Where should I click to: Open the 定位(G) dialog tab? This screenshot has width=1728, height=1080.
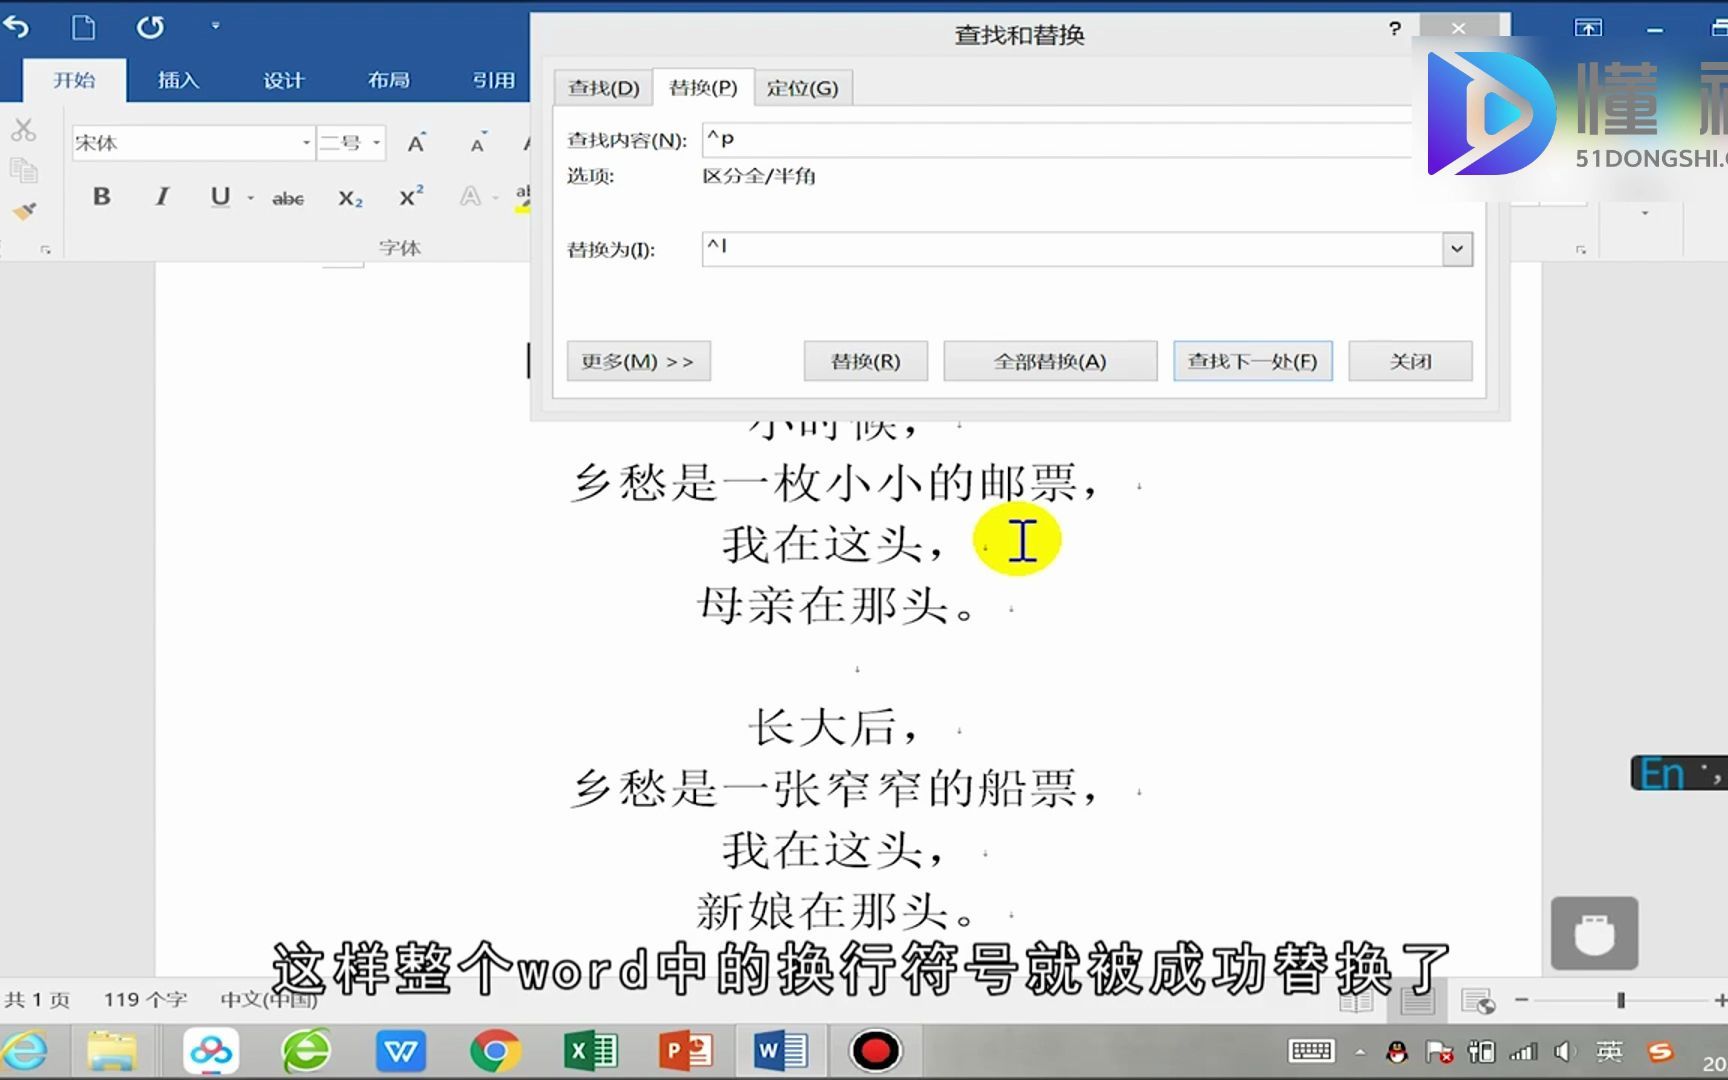804,87
